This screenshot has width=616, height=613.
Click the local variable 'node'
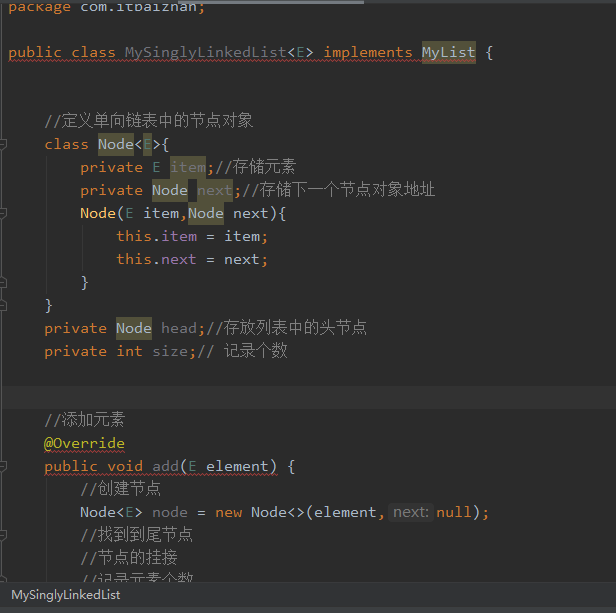pyautogui.click(x=170, y=512)
